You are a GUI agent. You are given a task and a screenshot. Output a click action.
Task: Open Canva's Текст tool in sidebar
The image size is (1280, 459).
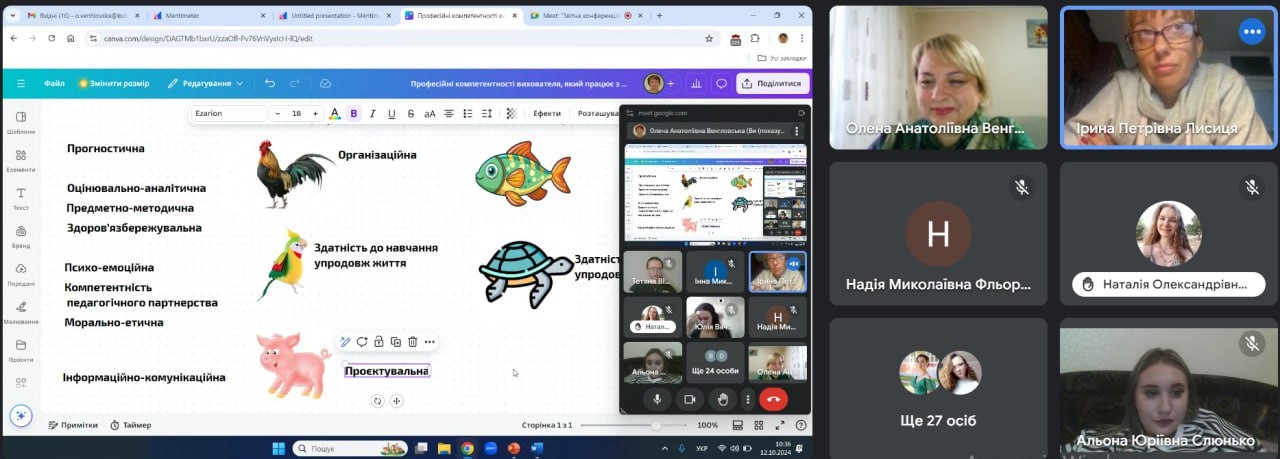(21, 198)
